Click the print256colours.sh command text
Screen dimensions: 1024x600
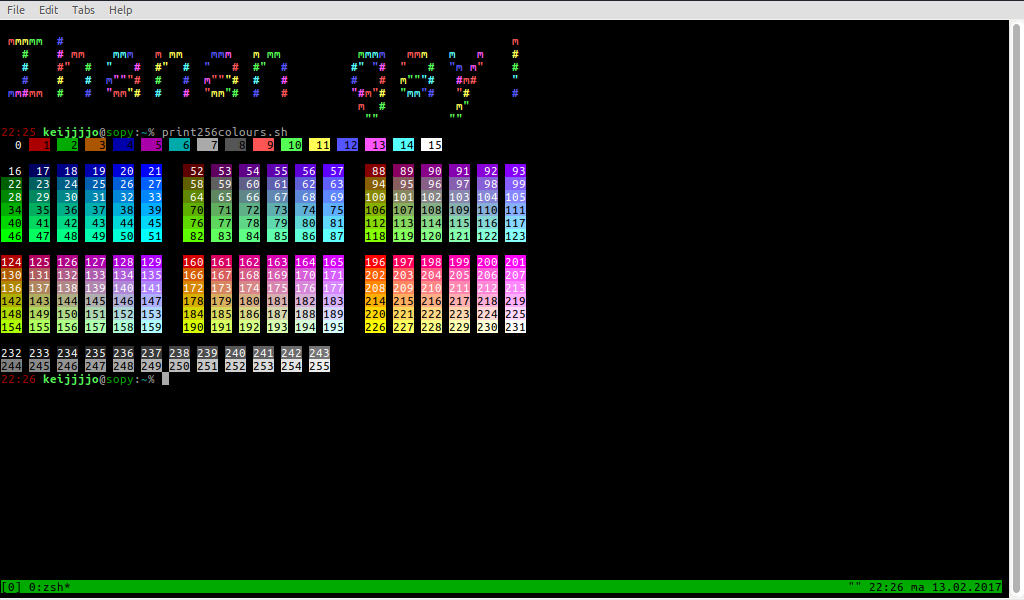[224, 132]
